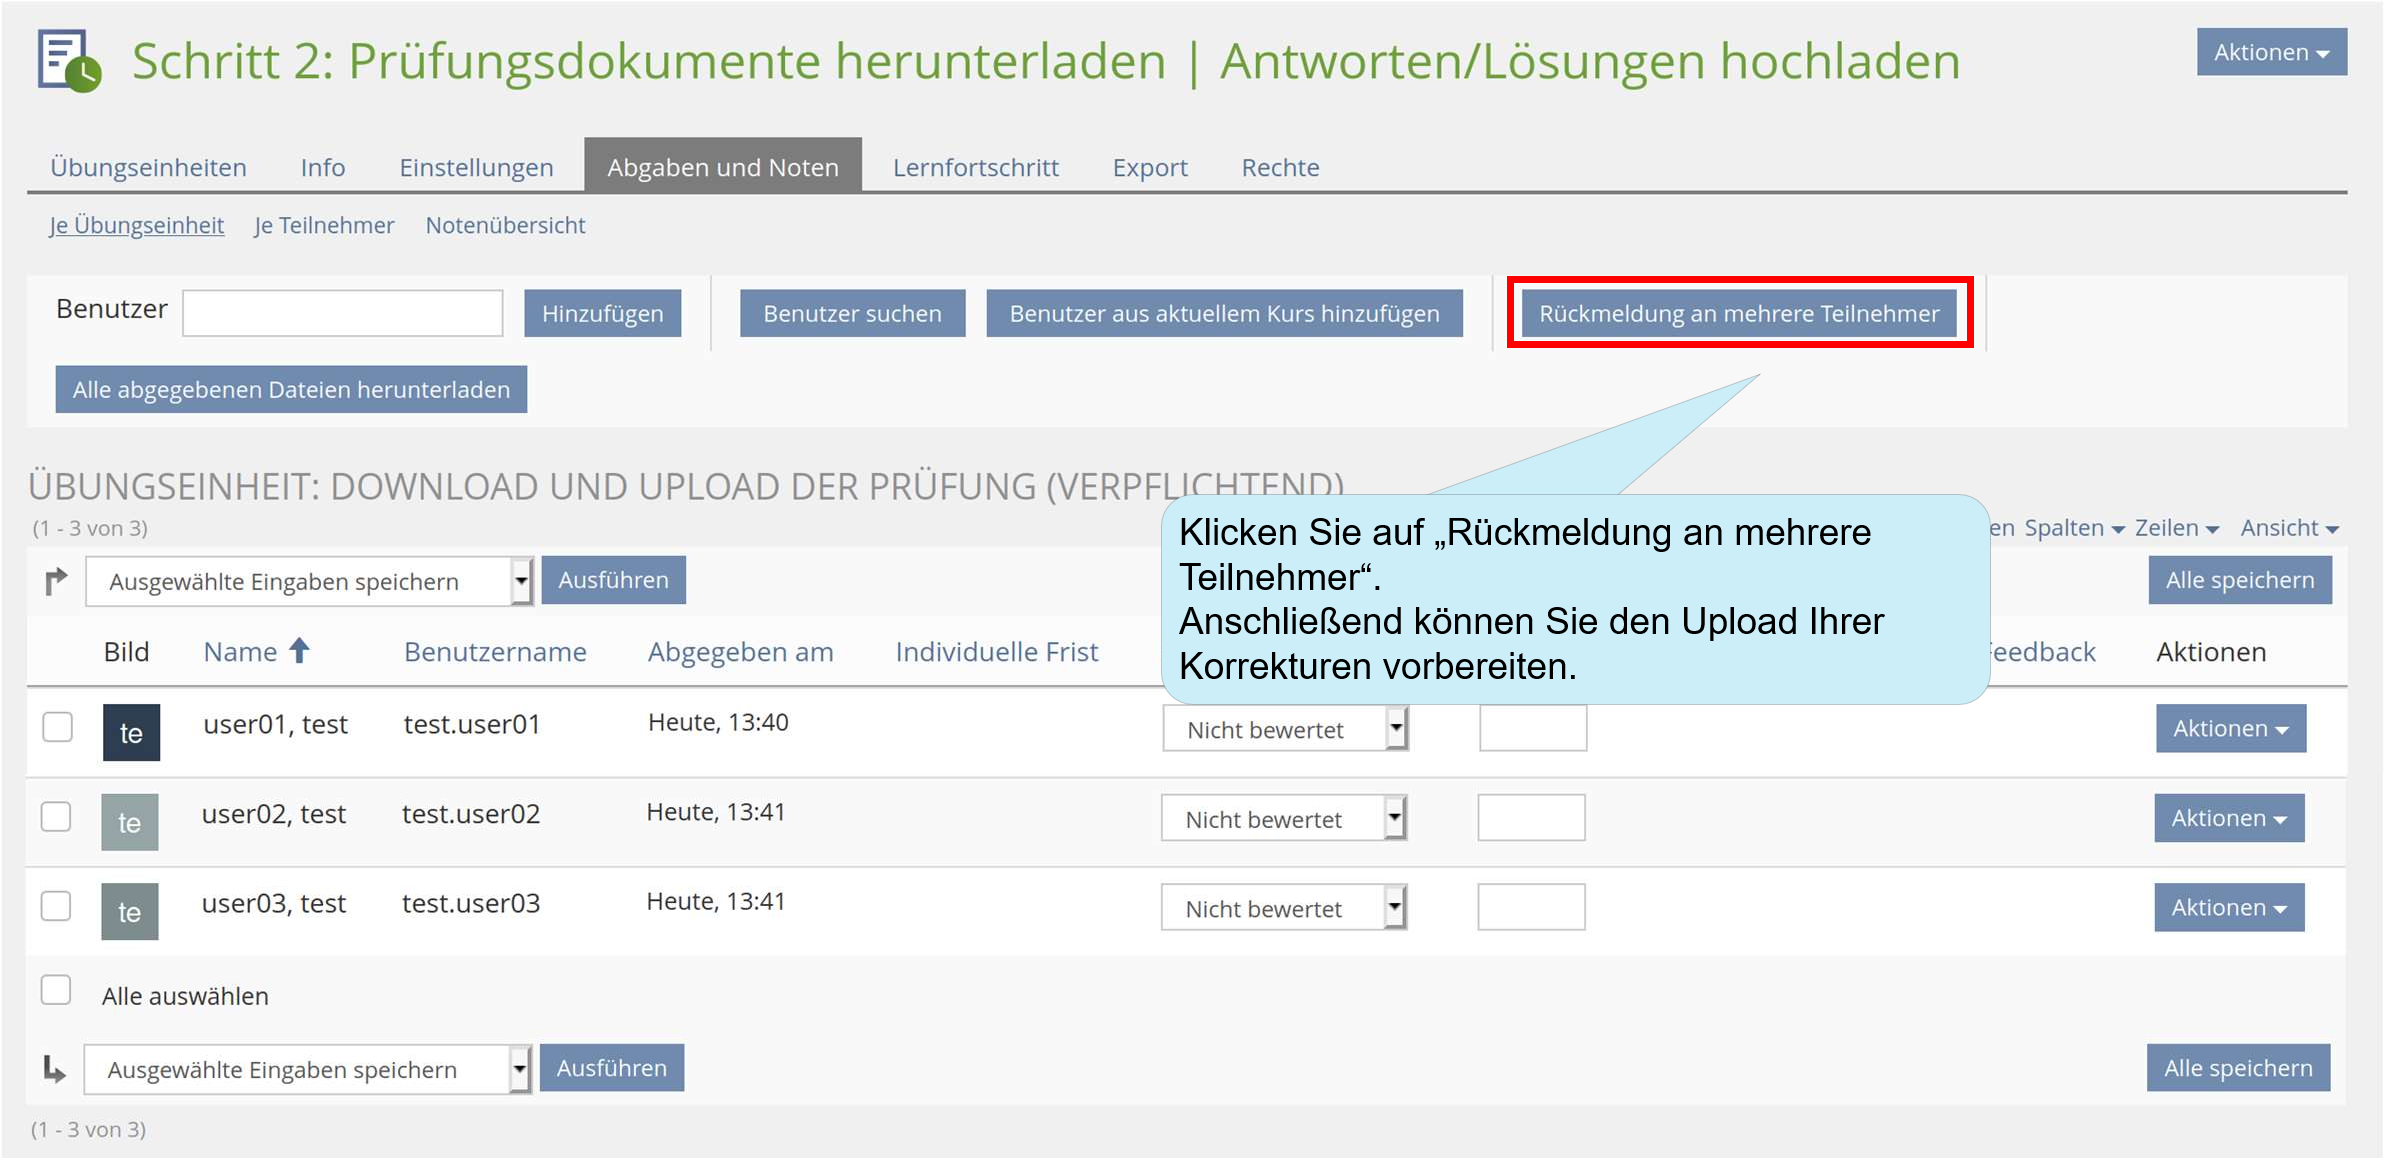Go to the Lernfortschritt tab
This screenshot has width=2384, height=1160.
[x=975, y=167]
